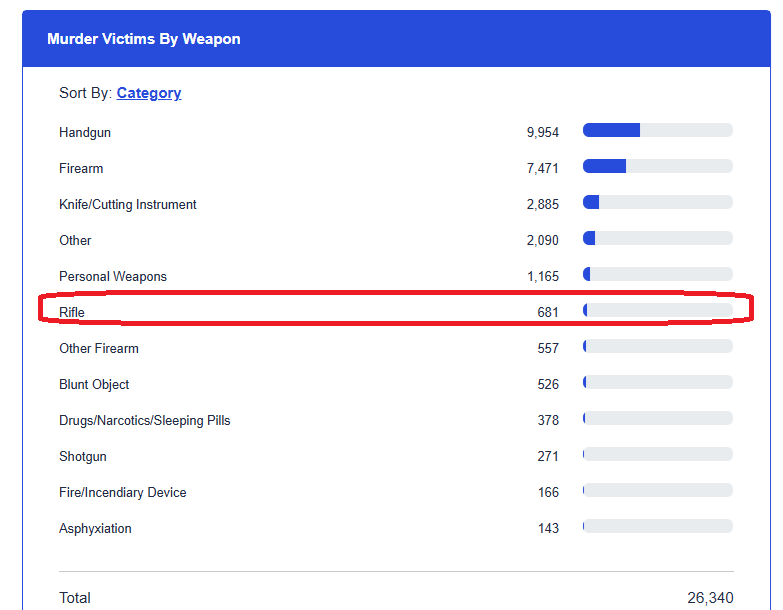This screenshot has height=610, width=783.
Task: Select the Knife/Cutting Instrument proportion bar
Action: [x=658, y=202]
